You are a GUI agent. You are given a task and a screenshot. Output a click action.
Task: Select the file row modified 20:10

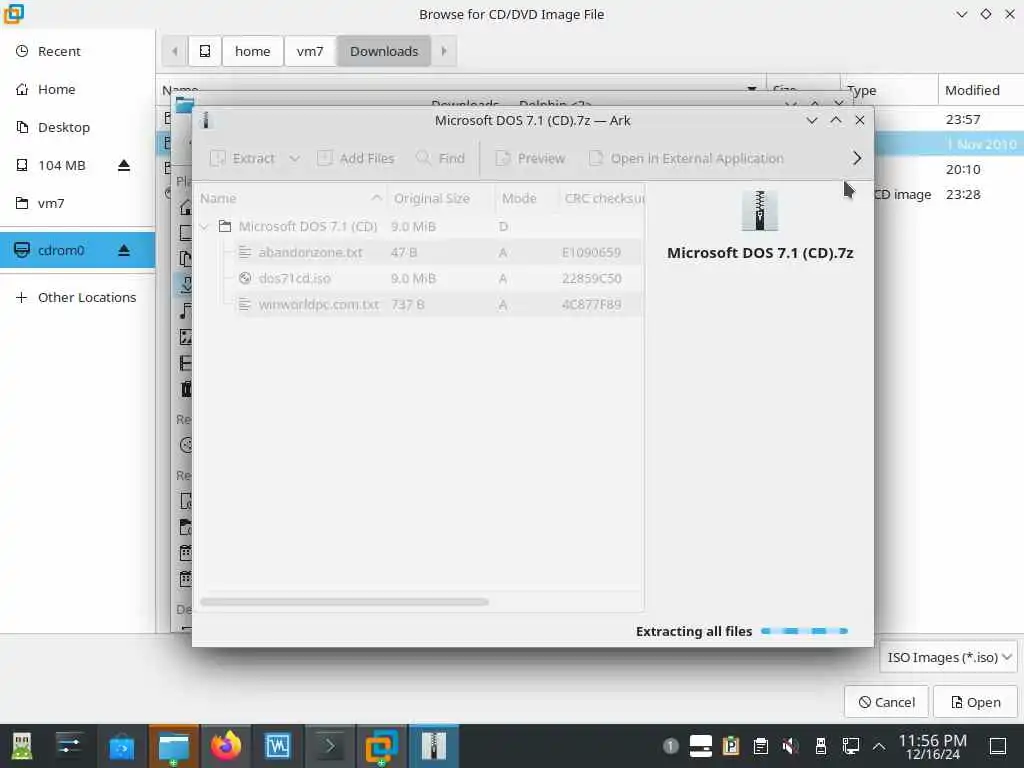948,169
